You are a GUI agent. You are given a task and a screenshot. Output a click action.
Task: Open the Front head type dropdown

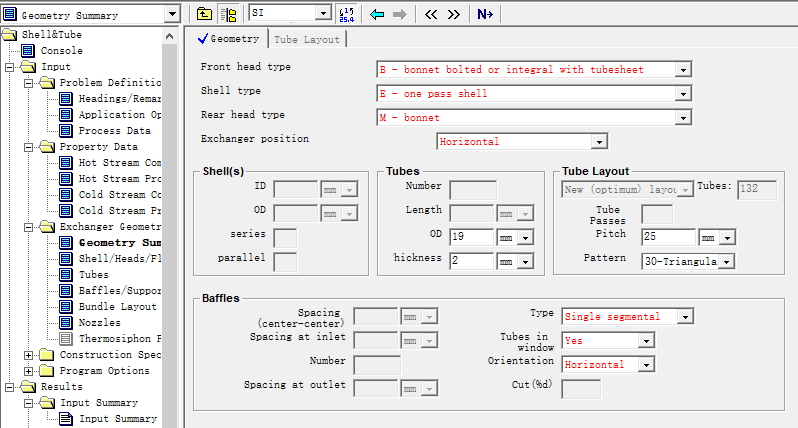click(683, 70)
